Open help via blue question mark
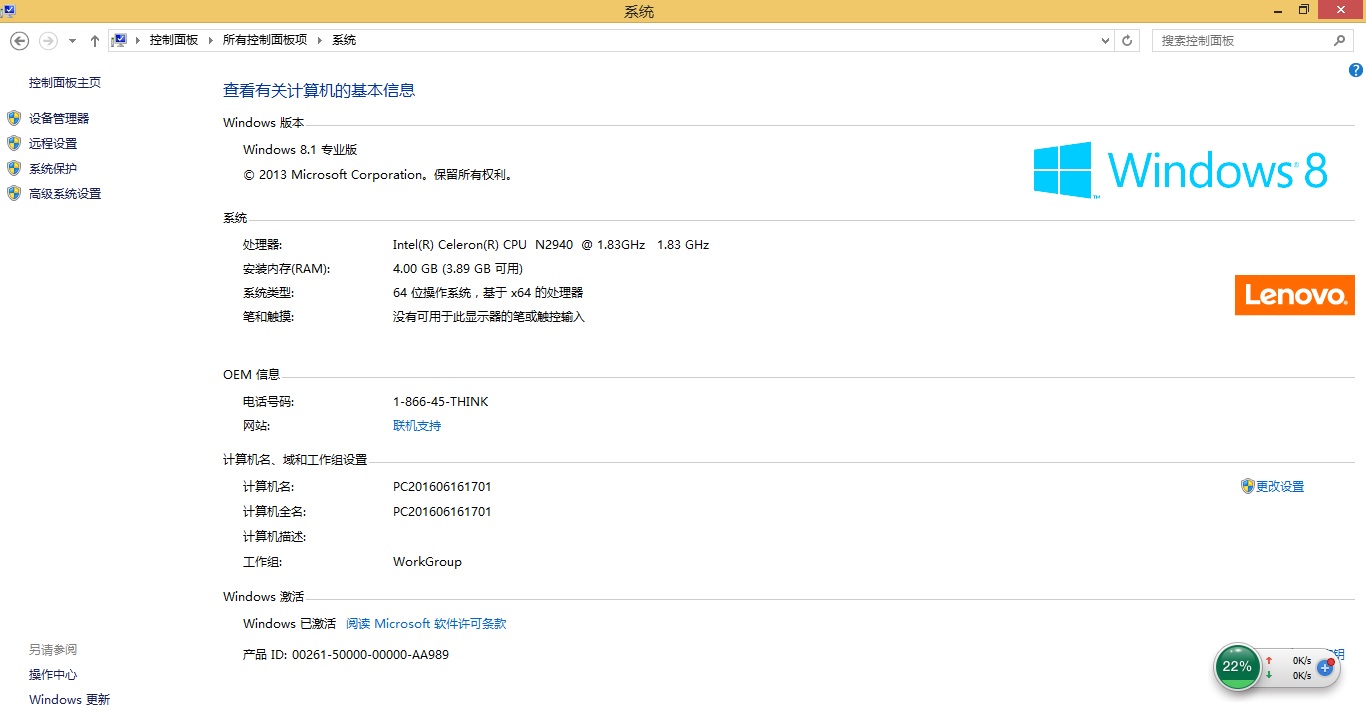Viewport: 1366px width, 728px height. point(1356,70)
